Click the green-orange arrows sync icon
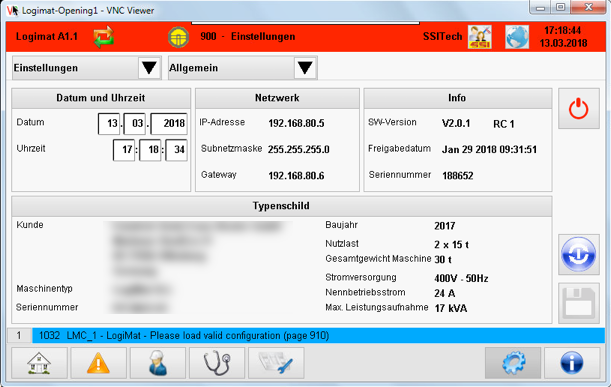 point(104,37)
